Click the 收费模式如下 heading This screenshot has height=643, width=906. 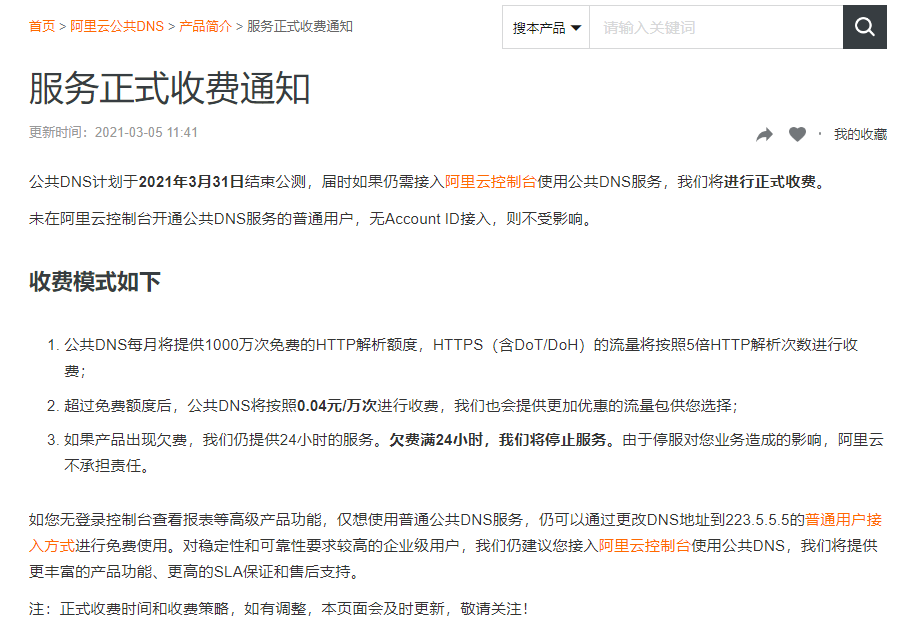coord(95,282)
